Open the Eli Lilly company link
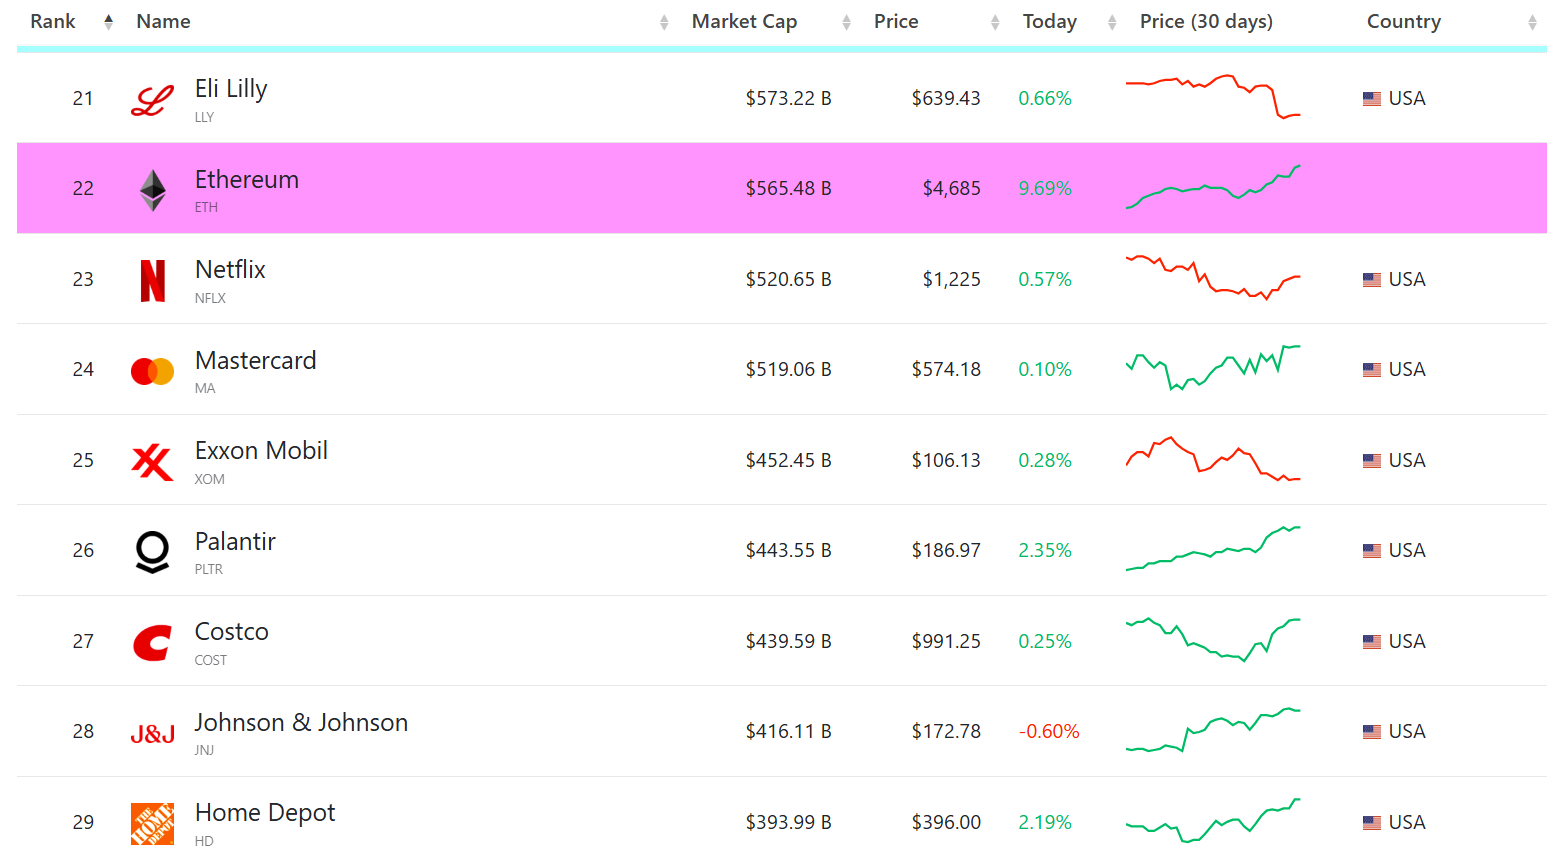1561x854 pixels. coord(231,89)
